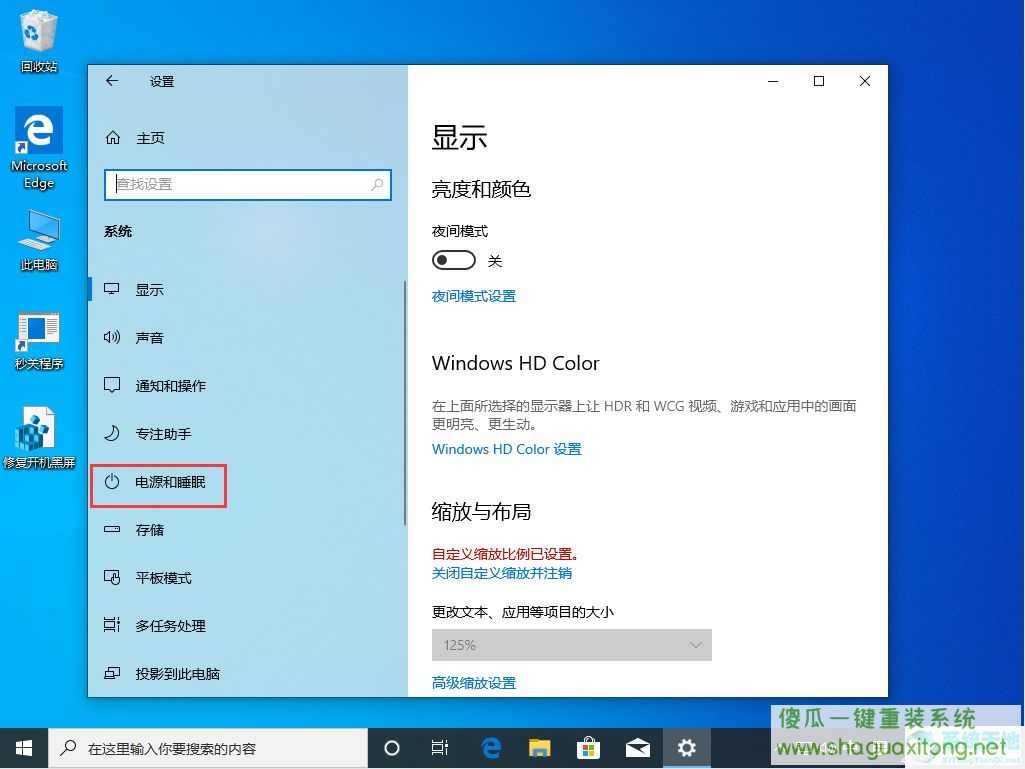The width and height of the screenshot is (1025, 769).
Task: Click the 查找设置 search field
Action: (x=248, y=184)
